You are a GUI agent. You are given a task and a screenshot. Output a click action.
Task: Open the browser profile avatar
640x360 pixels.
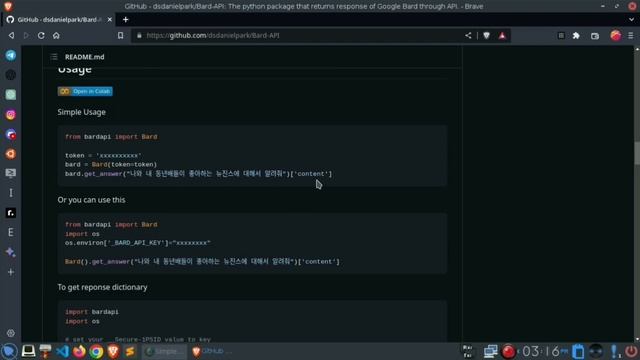616,36
